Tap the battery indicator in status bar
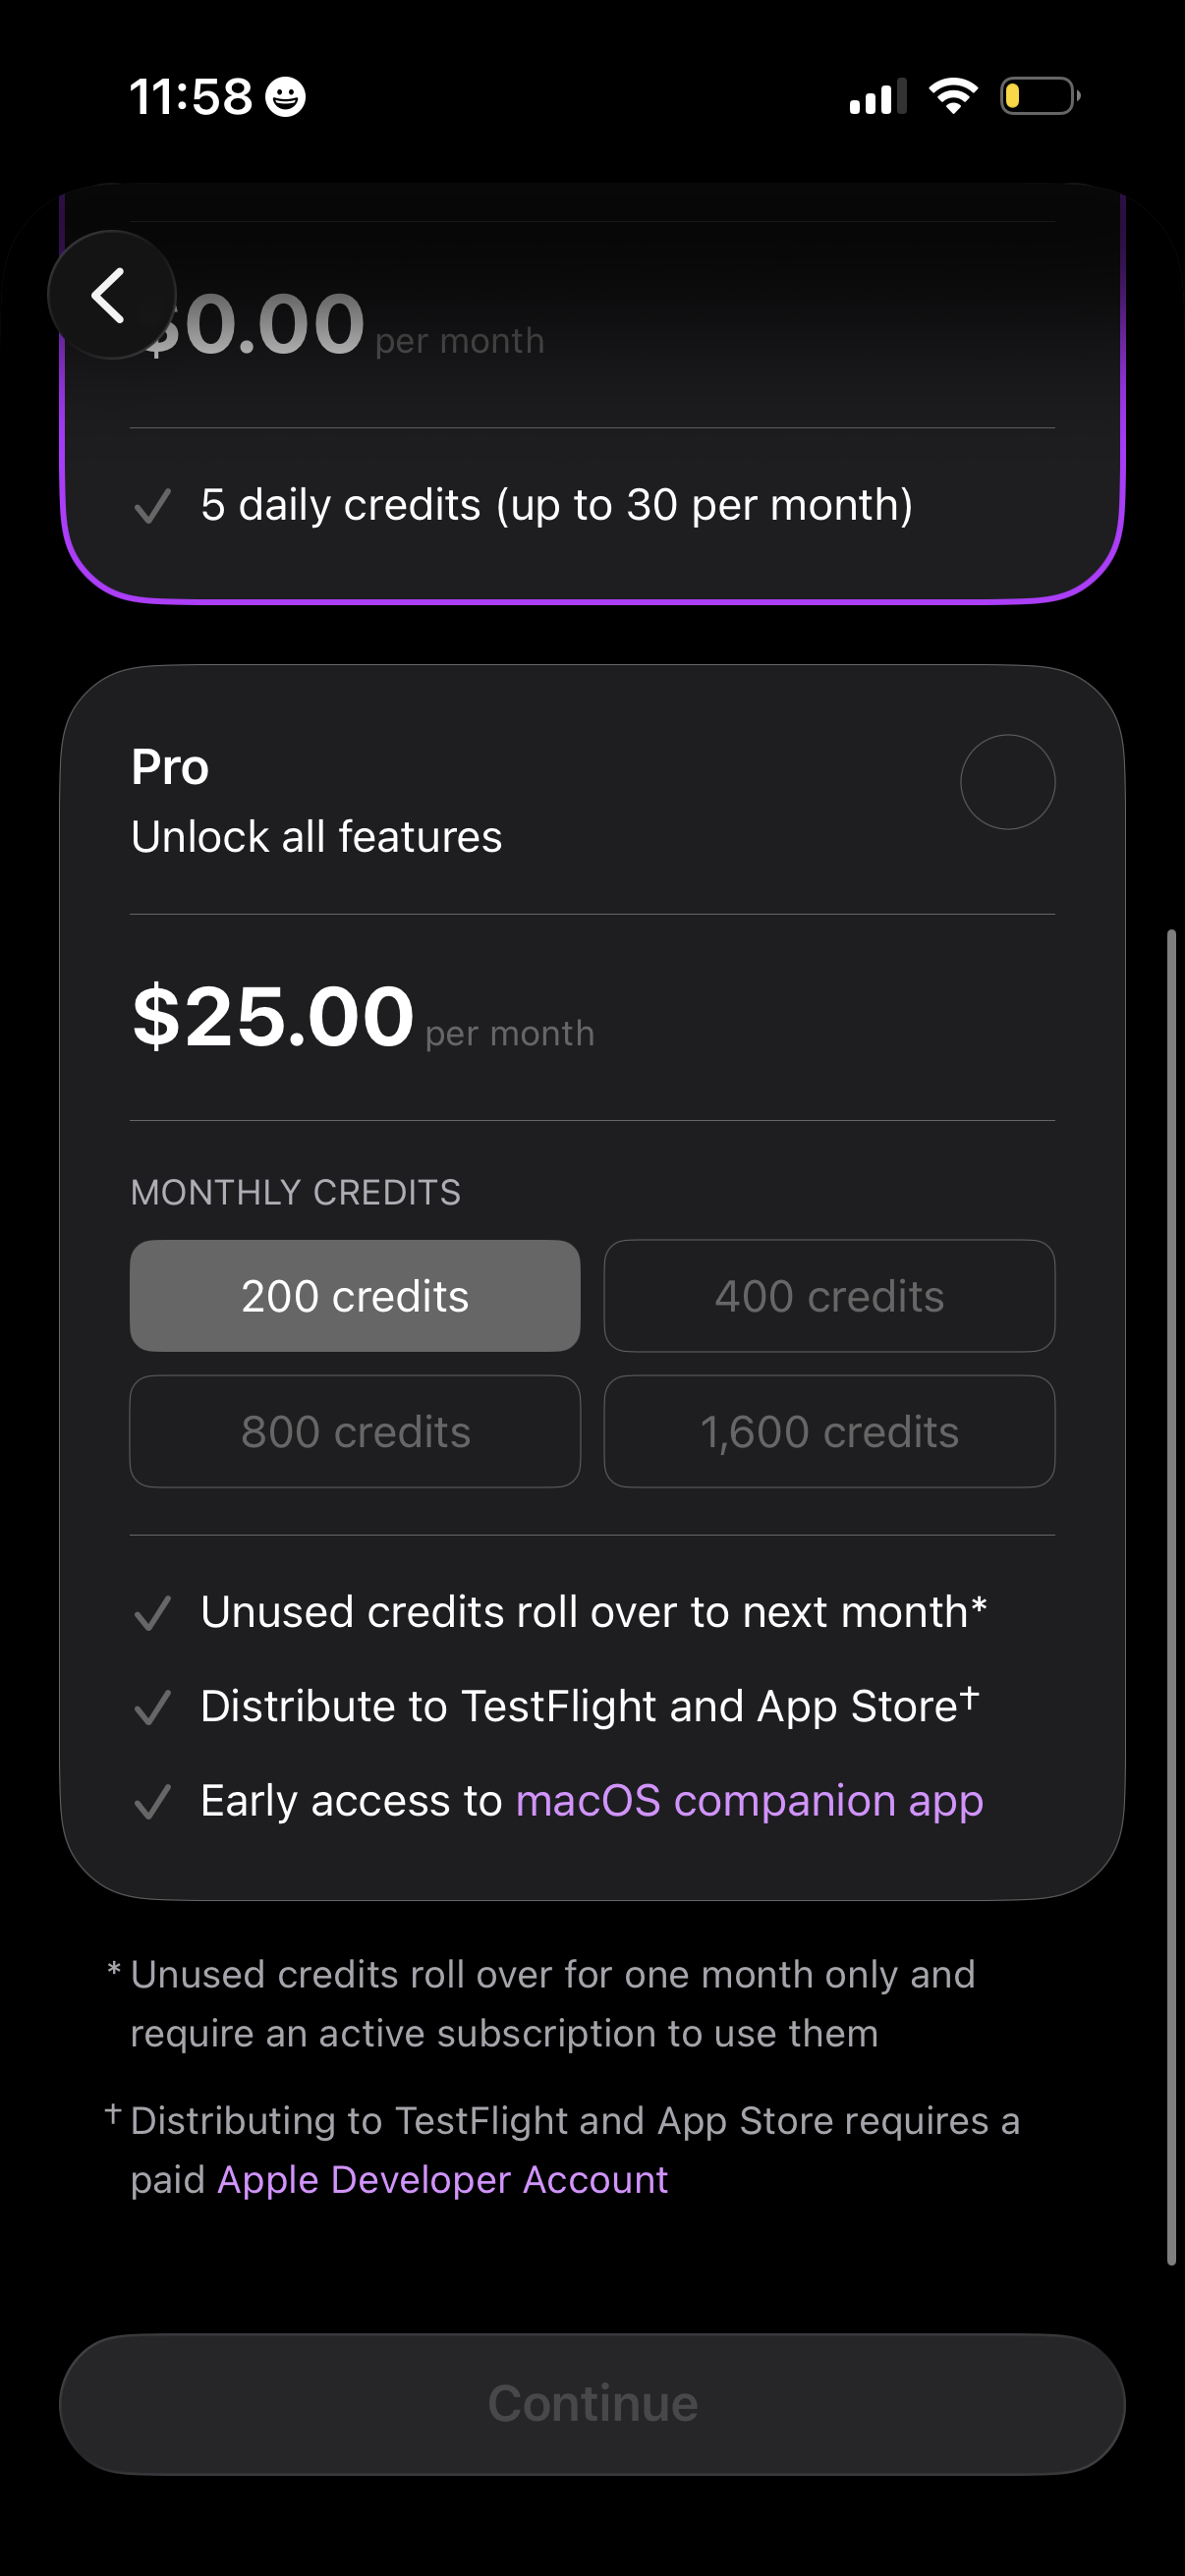 click(1038, 95)
